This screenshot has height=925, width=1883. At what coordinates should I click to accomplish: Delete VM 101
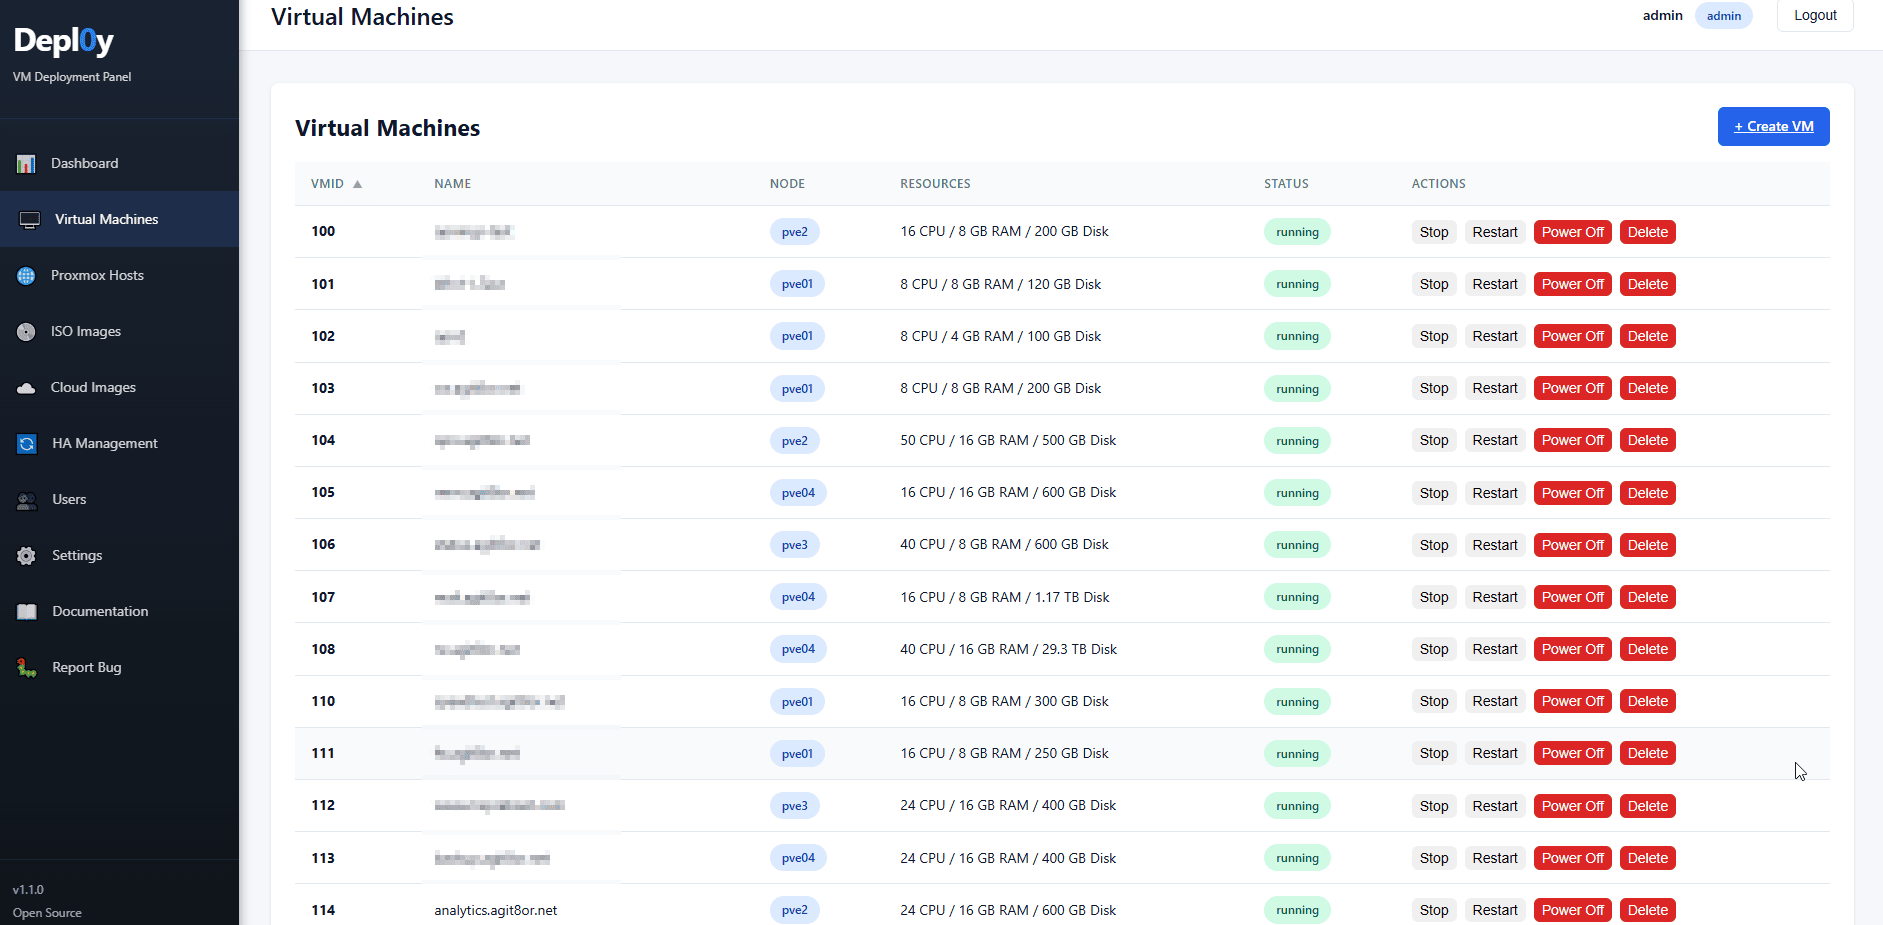click(1647, 284)
